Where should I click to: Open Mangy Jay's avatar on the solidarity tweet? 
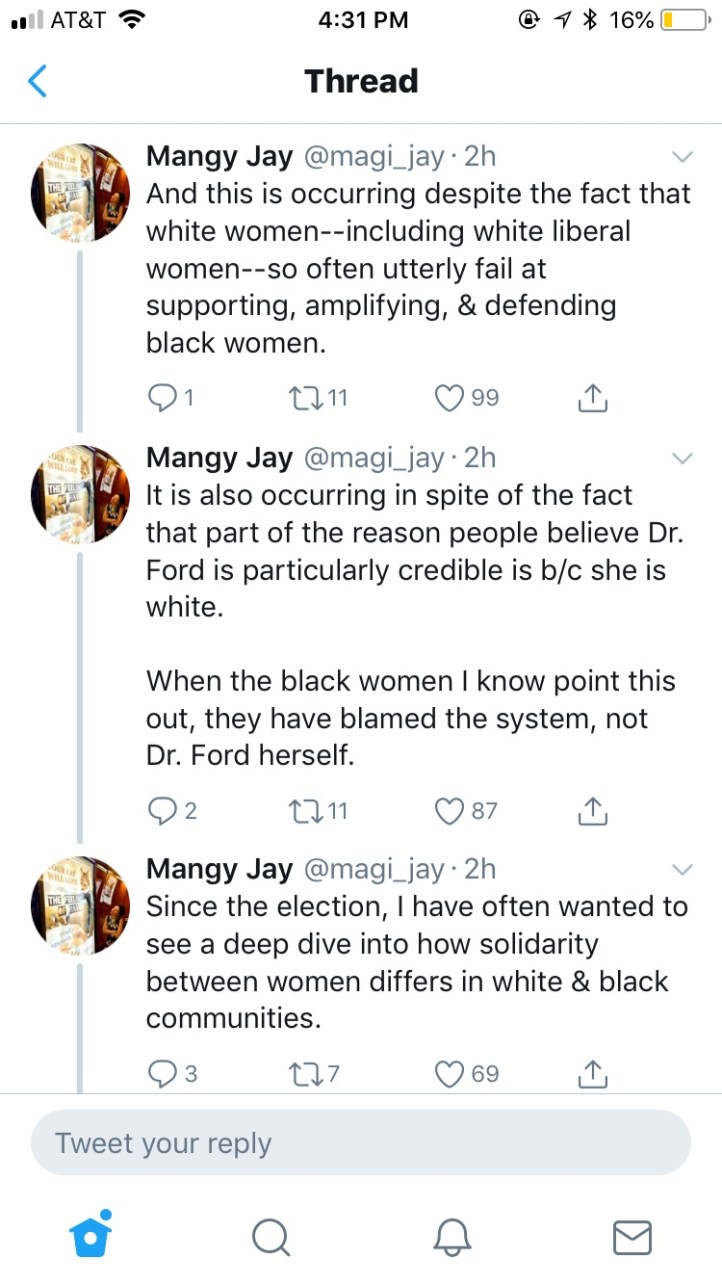pyautogui.click(x=80, y=905)
